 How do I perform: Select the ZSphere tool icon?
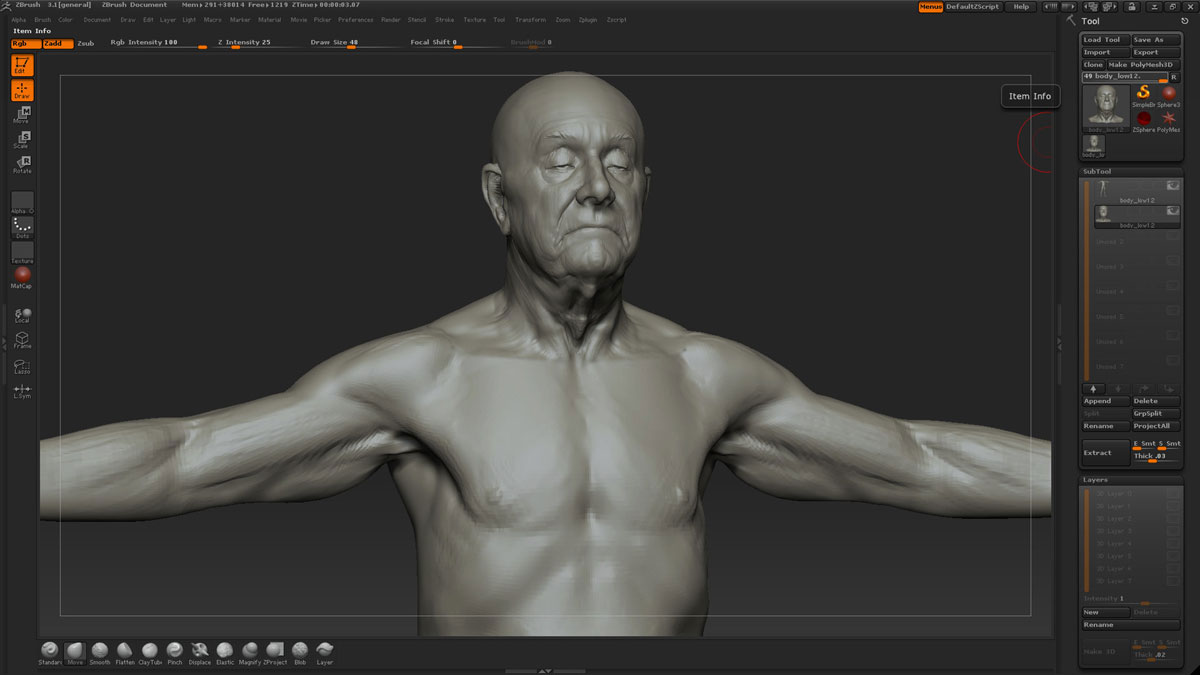point(1144,119)
